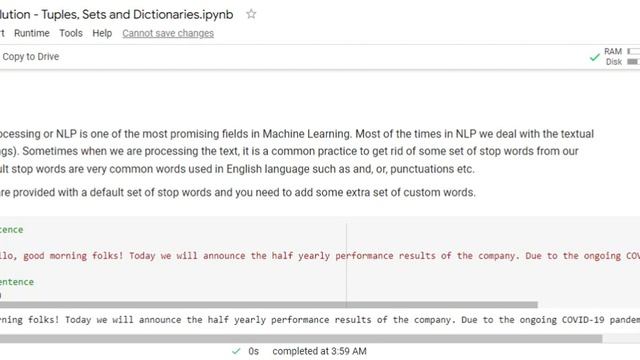Star the notebook with the star icon
The width and height of the screenshot is (640, 360).
(251, 14)
